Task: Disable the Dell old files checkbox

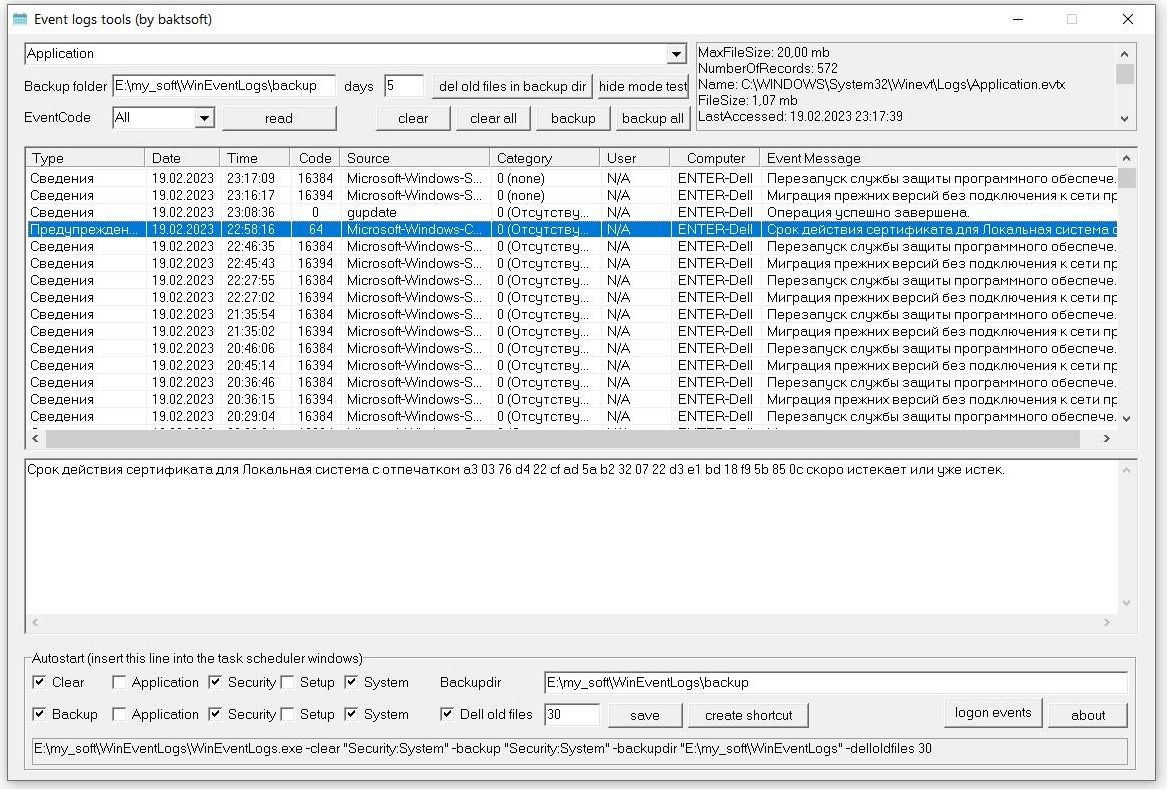Action: pyautogui.click(x=446, y=714)
